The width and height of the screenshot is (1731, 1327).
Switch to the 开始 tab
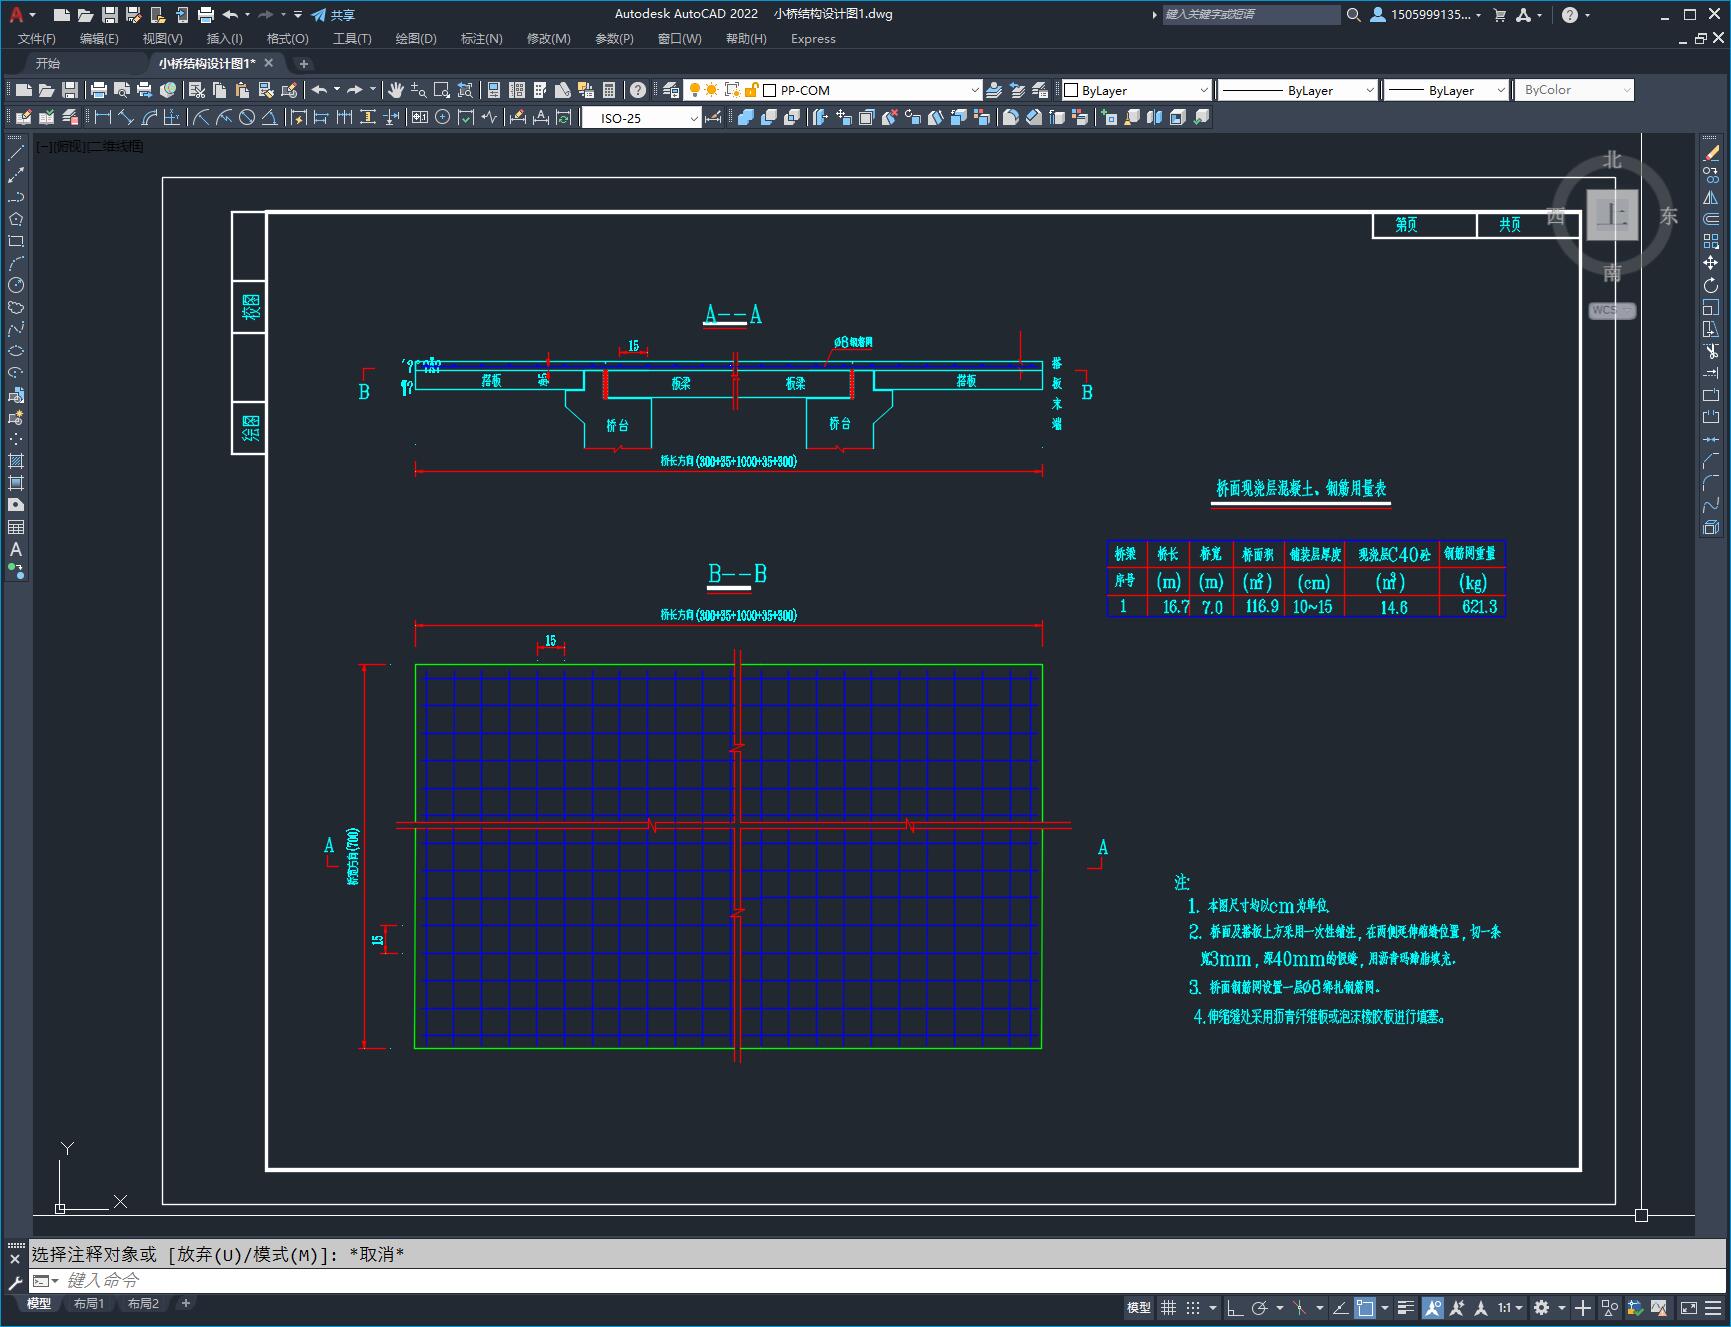[x=48, y=63]
